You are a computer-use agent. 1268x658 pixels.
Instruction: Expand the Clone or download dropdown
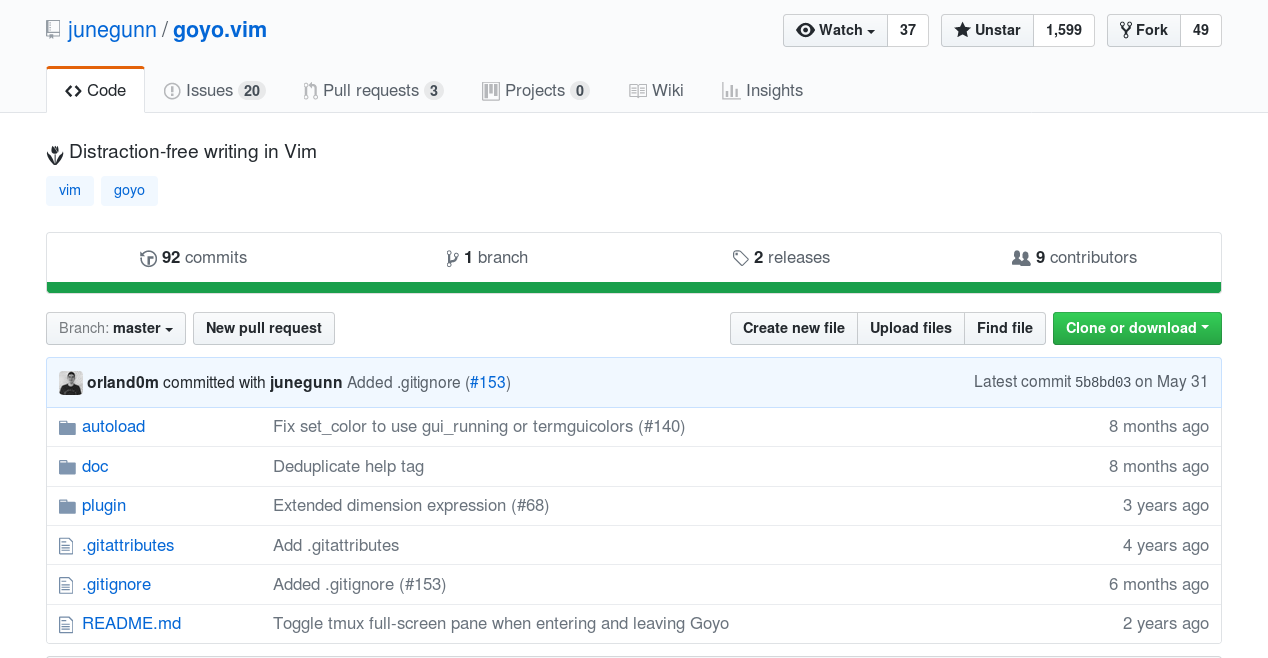pyautogui.click(x=1137, y=328)
